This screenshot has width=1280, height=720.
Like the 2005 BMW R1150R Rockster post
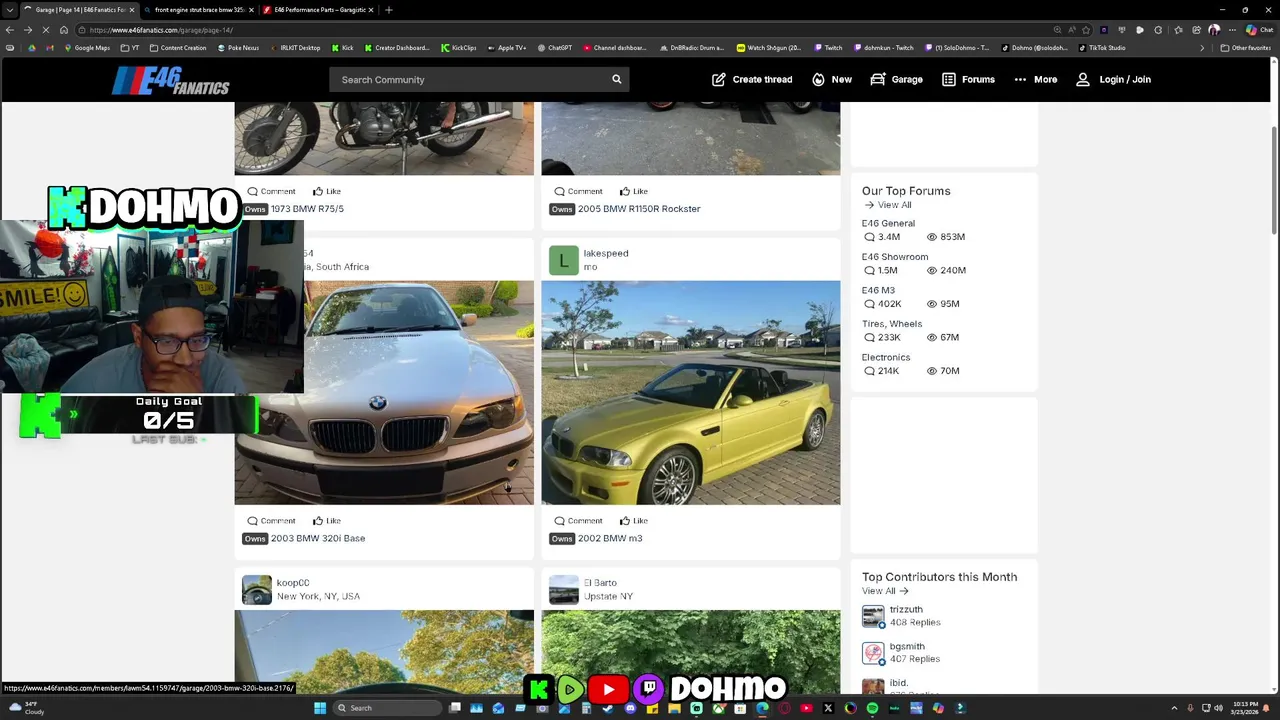click(633, 191)
